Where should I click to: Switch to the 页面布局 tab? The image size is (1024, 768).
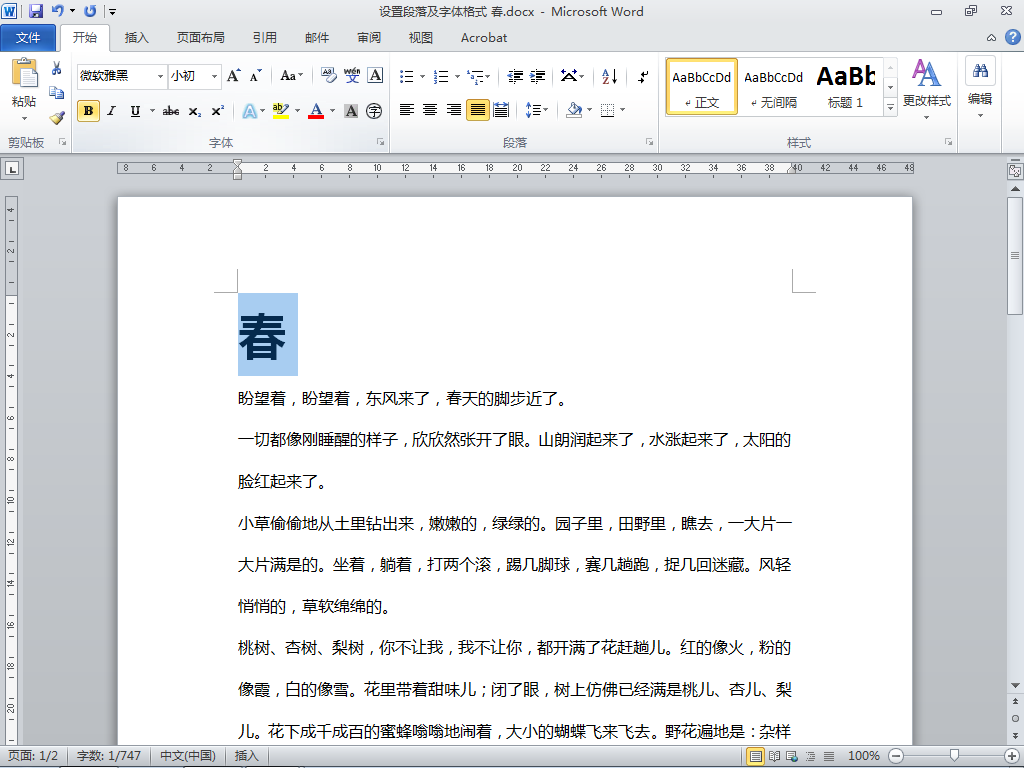(200, 38)
